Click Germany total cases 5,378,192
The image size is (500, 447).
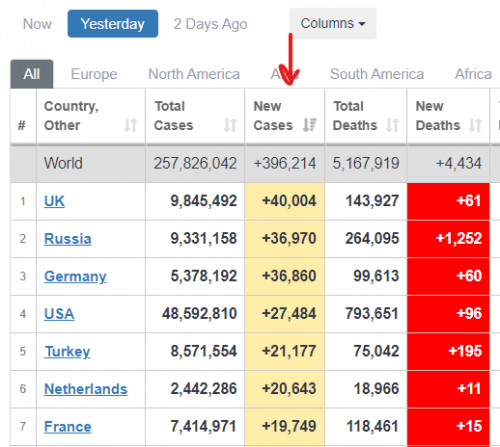[x=204, y=276]
